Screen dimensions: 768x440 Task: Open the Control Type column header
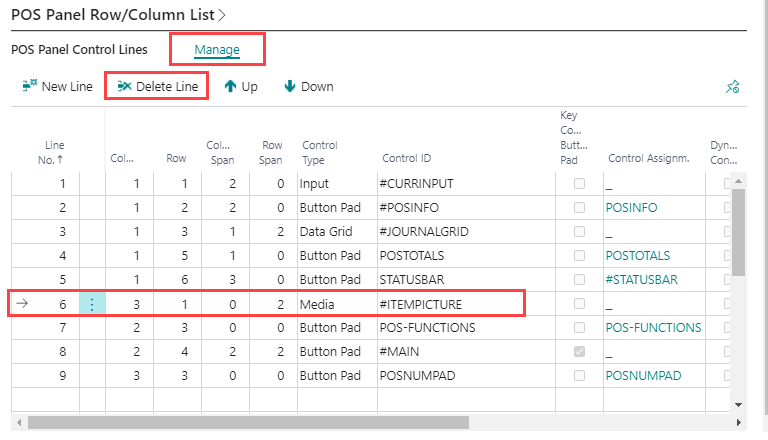click(x=320, y=152)
